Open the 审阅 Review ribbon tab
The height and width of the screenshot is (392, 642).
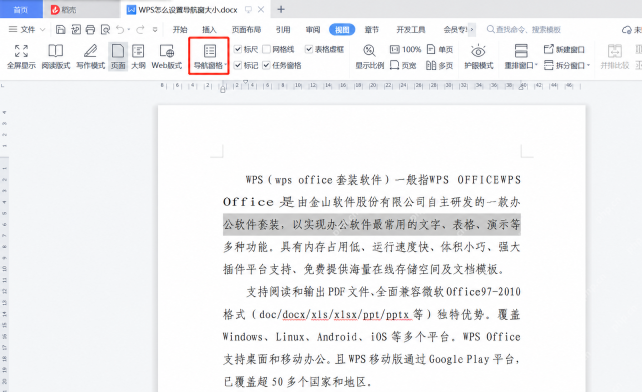[x=313, y=29]
